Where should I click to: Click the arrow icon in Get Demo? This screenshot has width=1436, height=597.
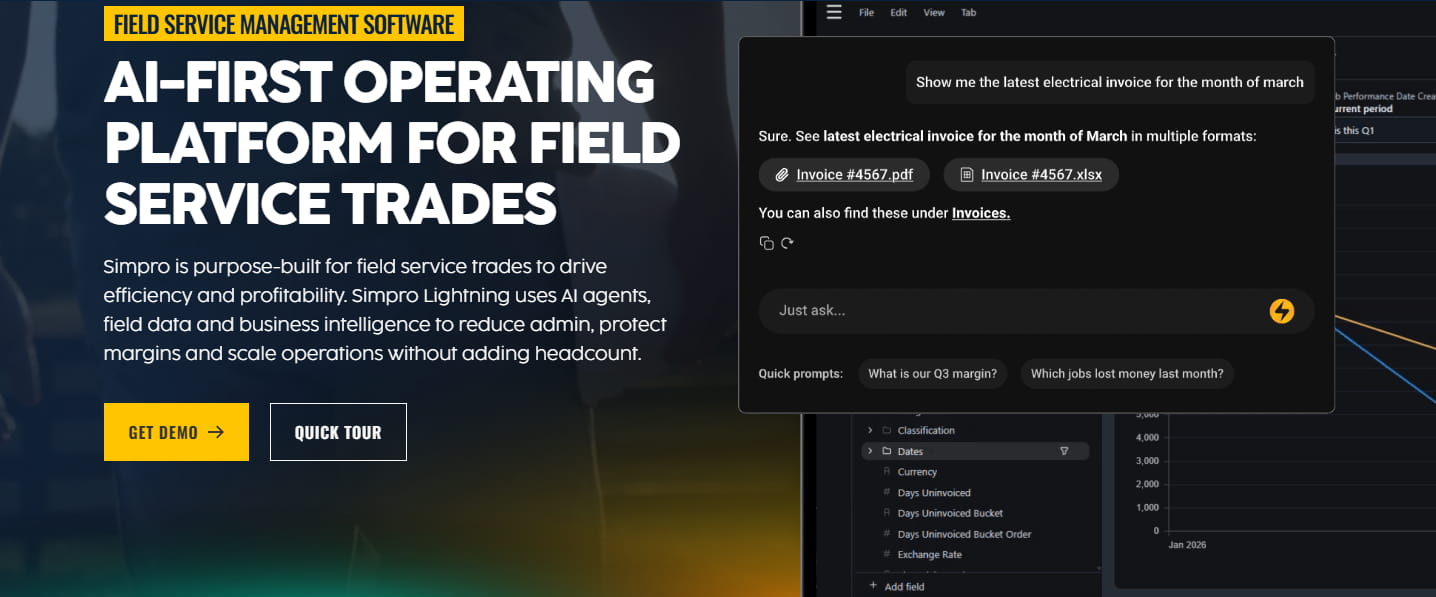tap(216, 432)
